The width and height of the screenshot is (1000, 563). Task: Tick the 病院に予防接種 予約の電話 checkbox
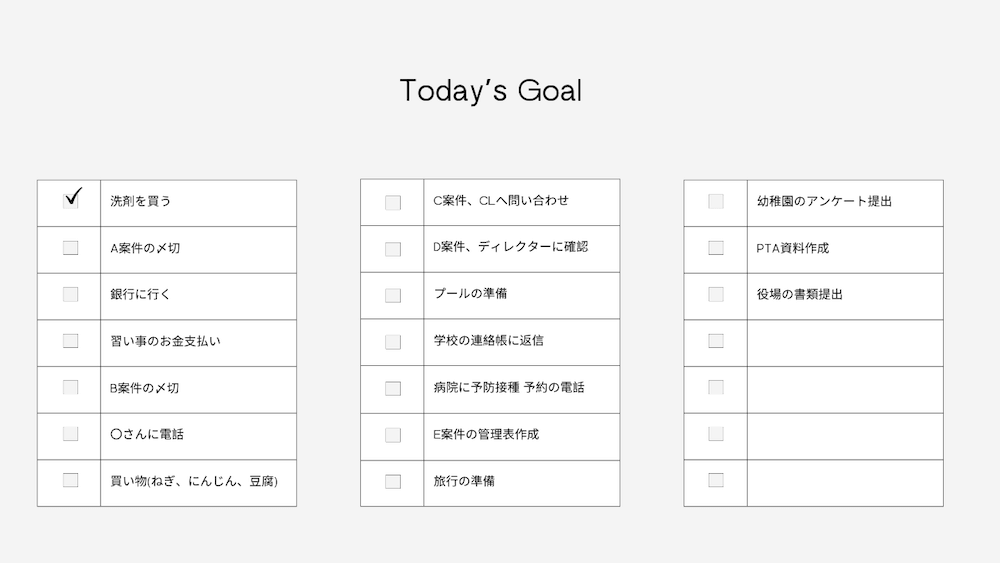click(x=393, y=388)
